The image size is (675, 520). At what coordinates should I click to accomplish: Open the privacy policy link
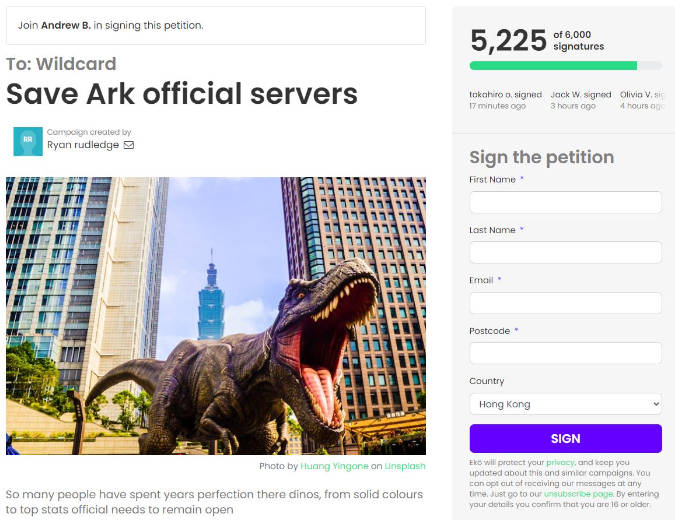pyautogui.click(x=560, y=462)
